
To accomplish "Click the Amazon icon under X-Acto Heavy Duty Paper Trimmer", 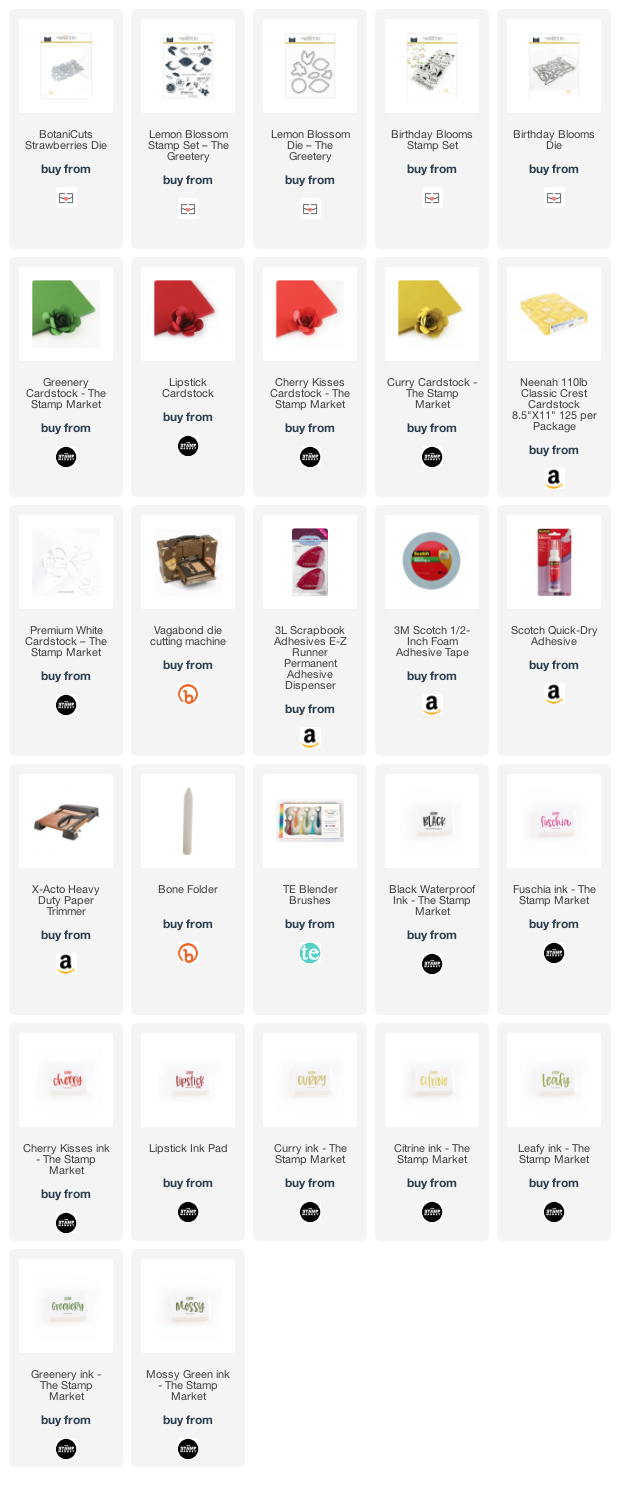I will pos(66,964).
